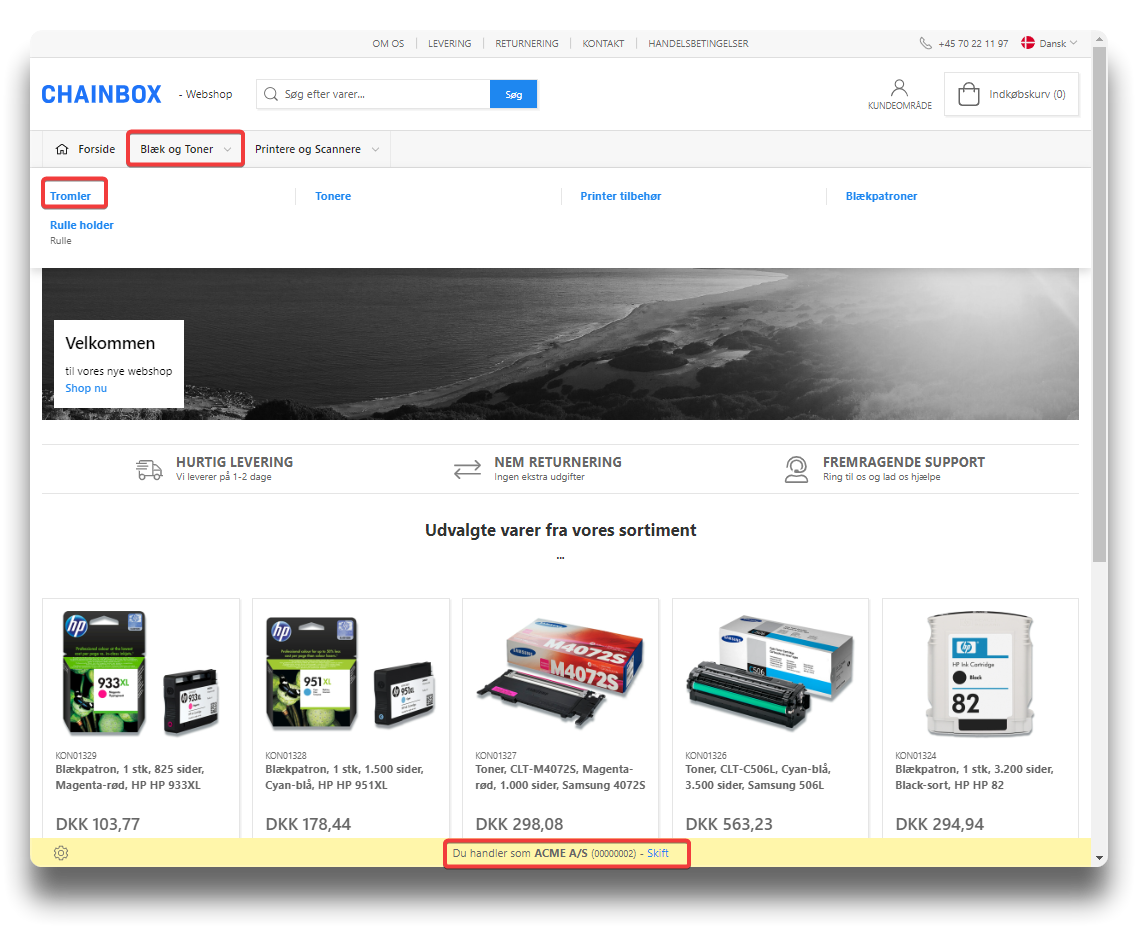Click the CHAINBOX logo
The width and height of the screenshot is (1138, 929).
pos(102,94)
